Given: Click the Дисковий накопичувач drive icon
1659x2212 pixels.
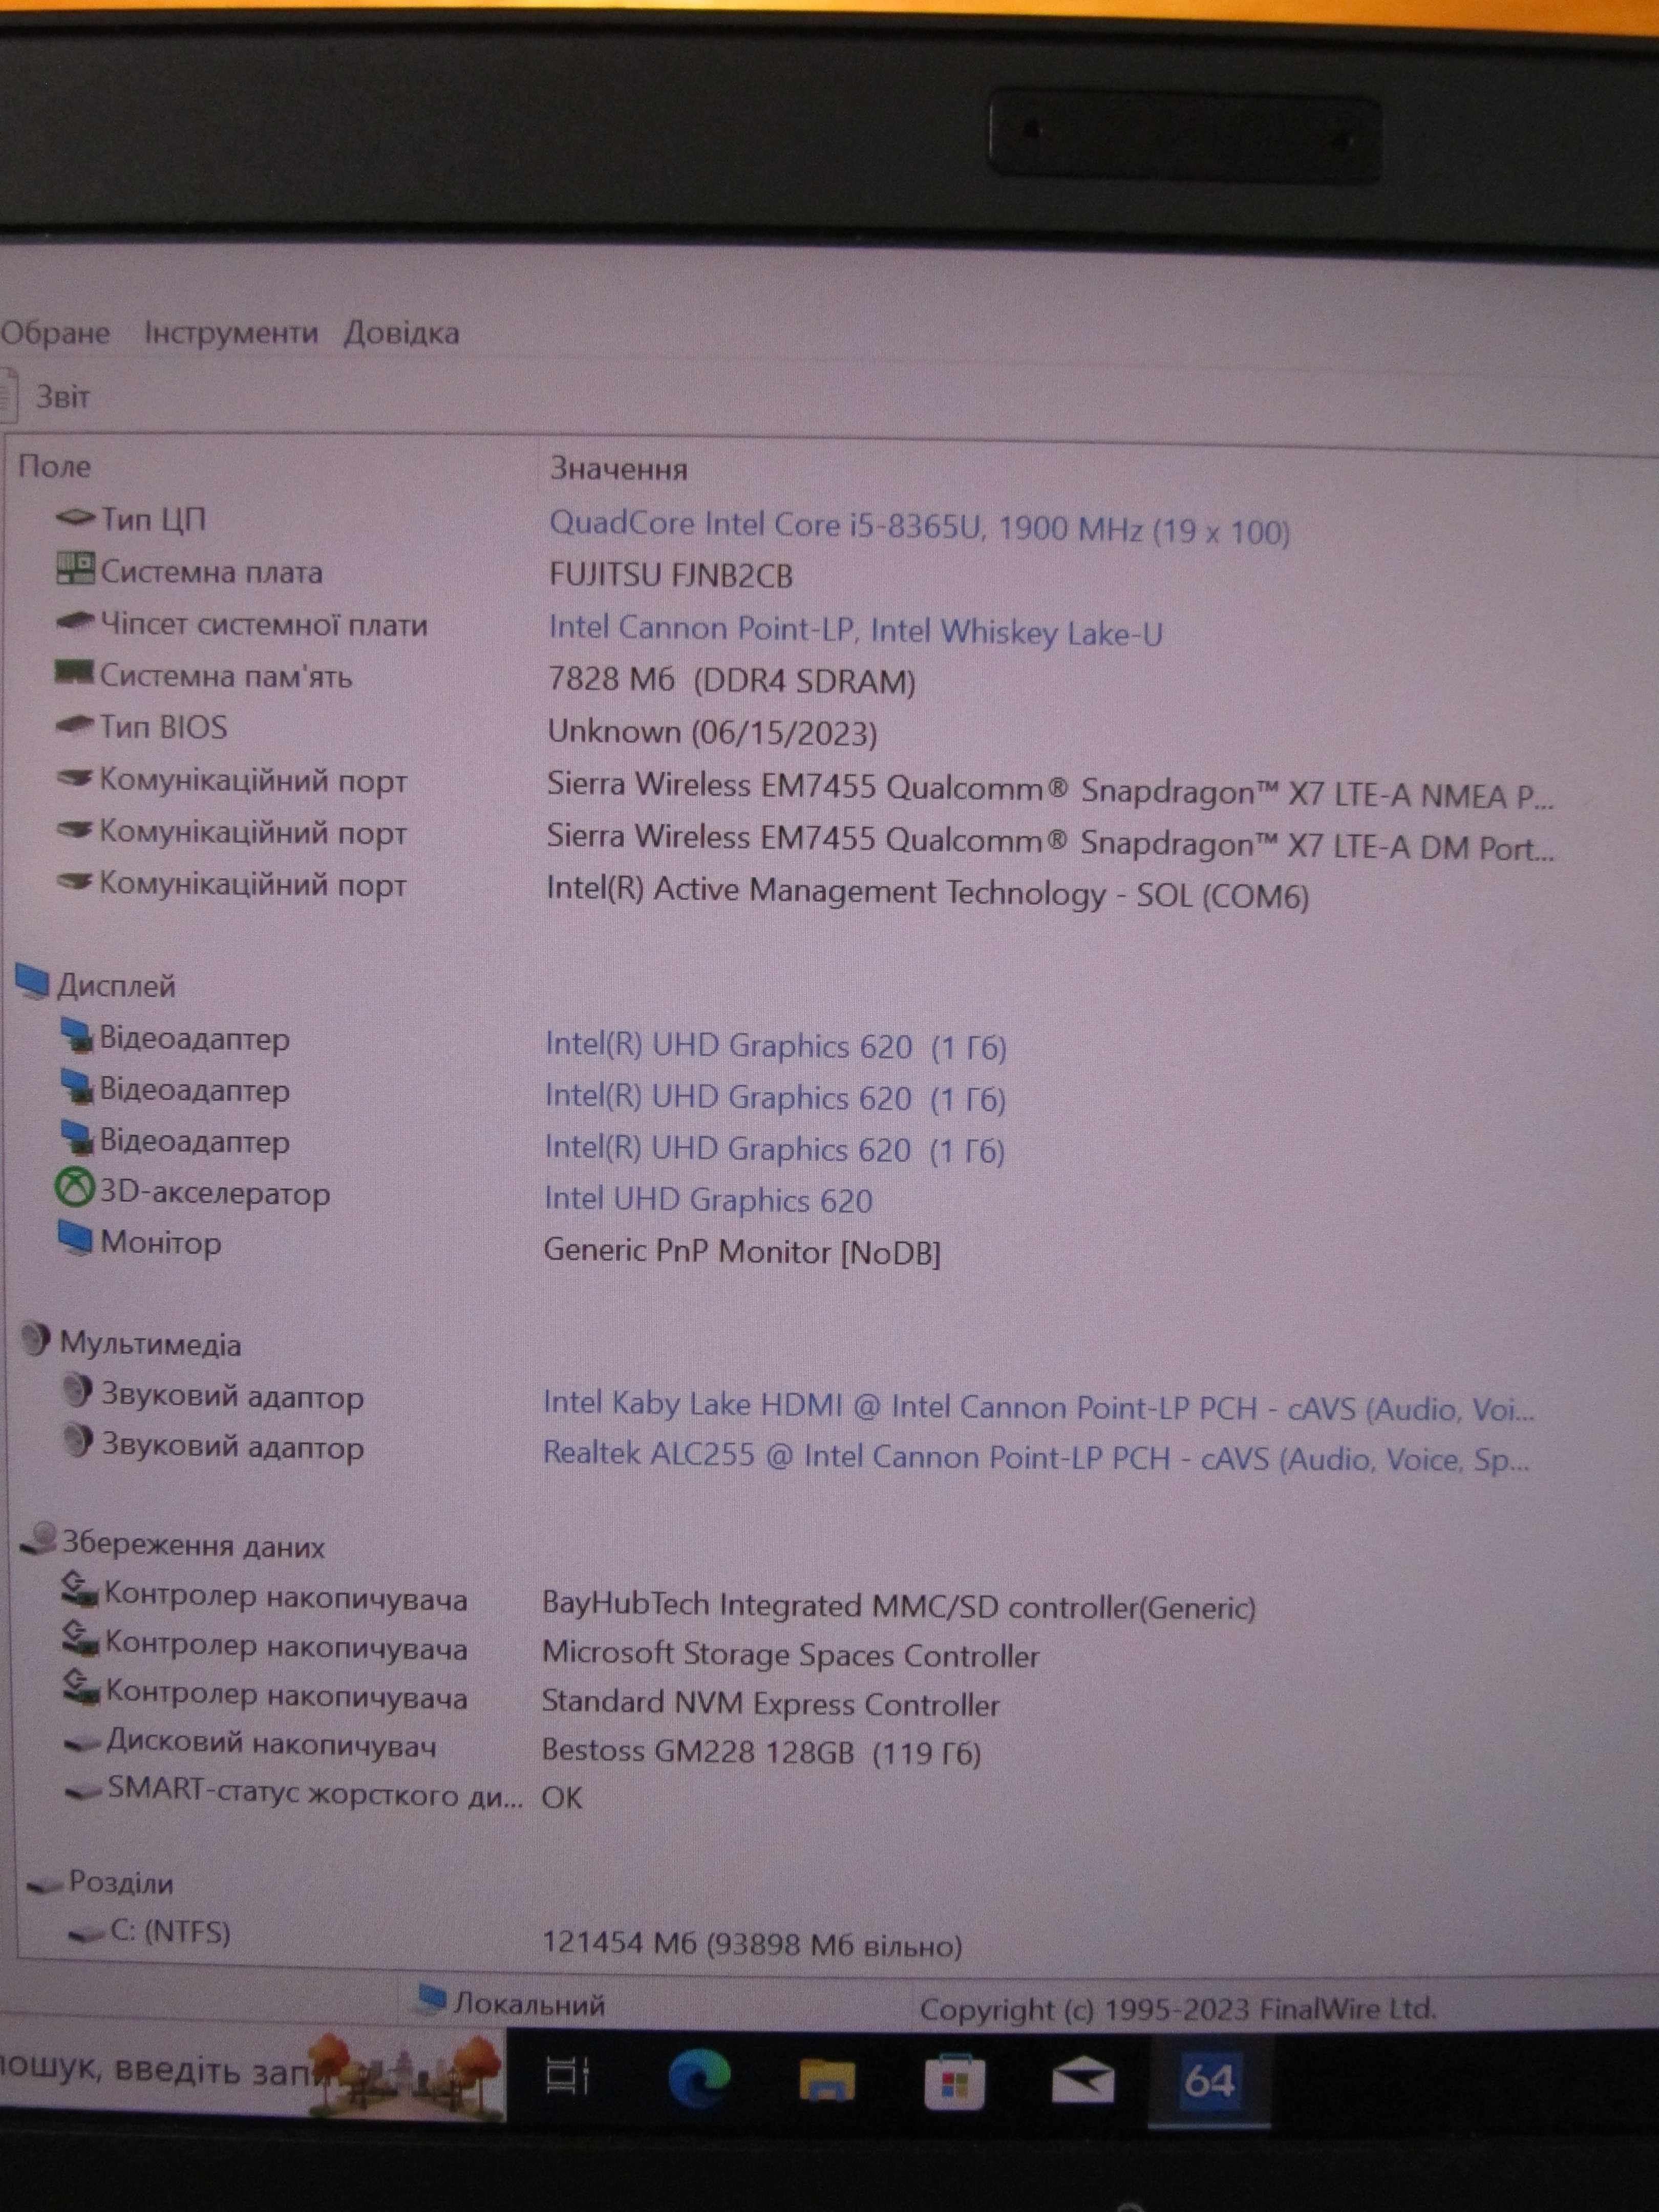Looking at the screenshot, I should (x=82, y=1744).
